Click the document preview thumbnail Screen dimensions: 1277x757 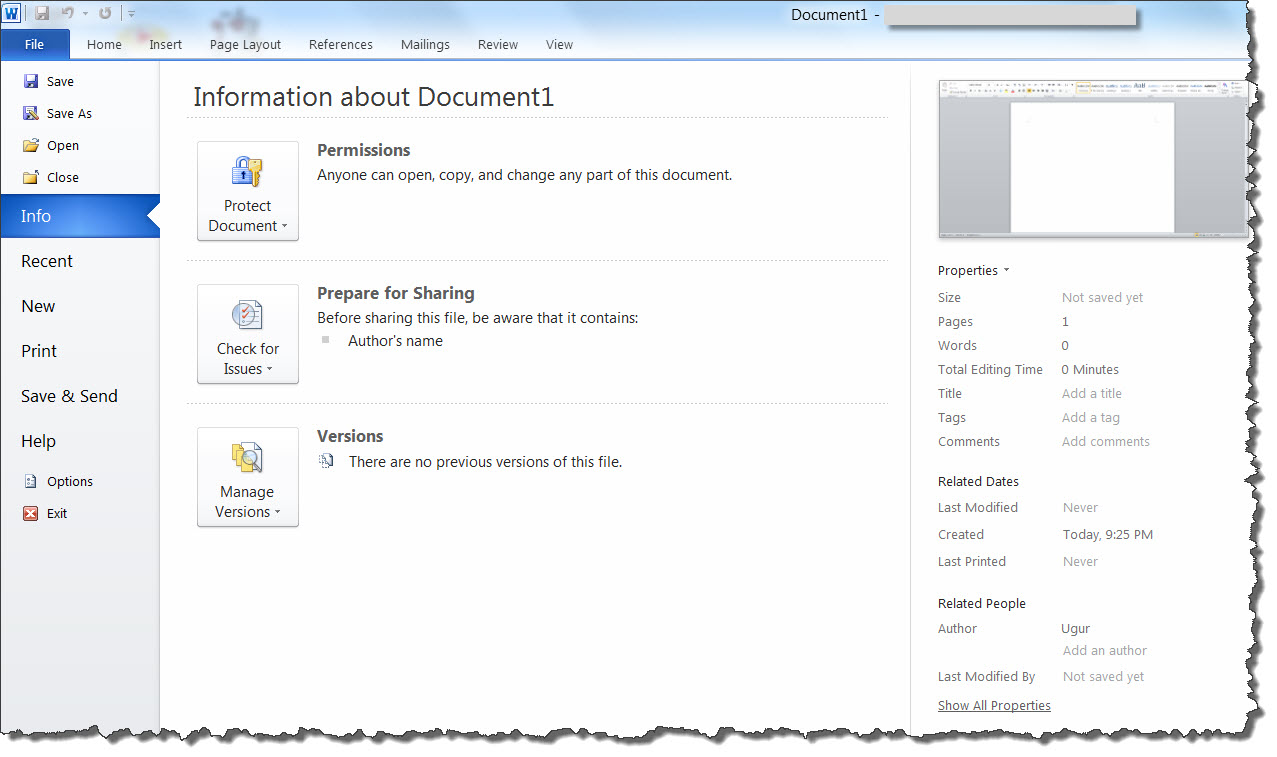click(1092, 159)
